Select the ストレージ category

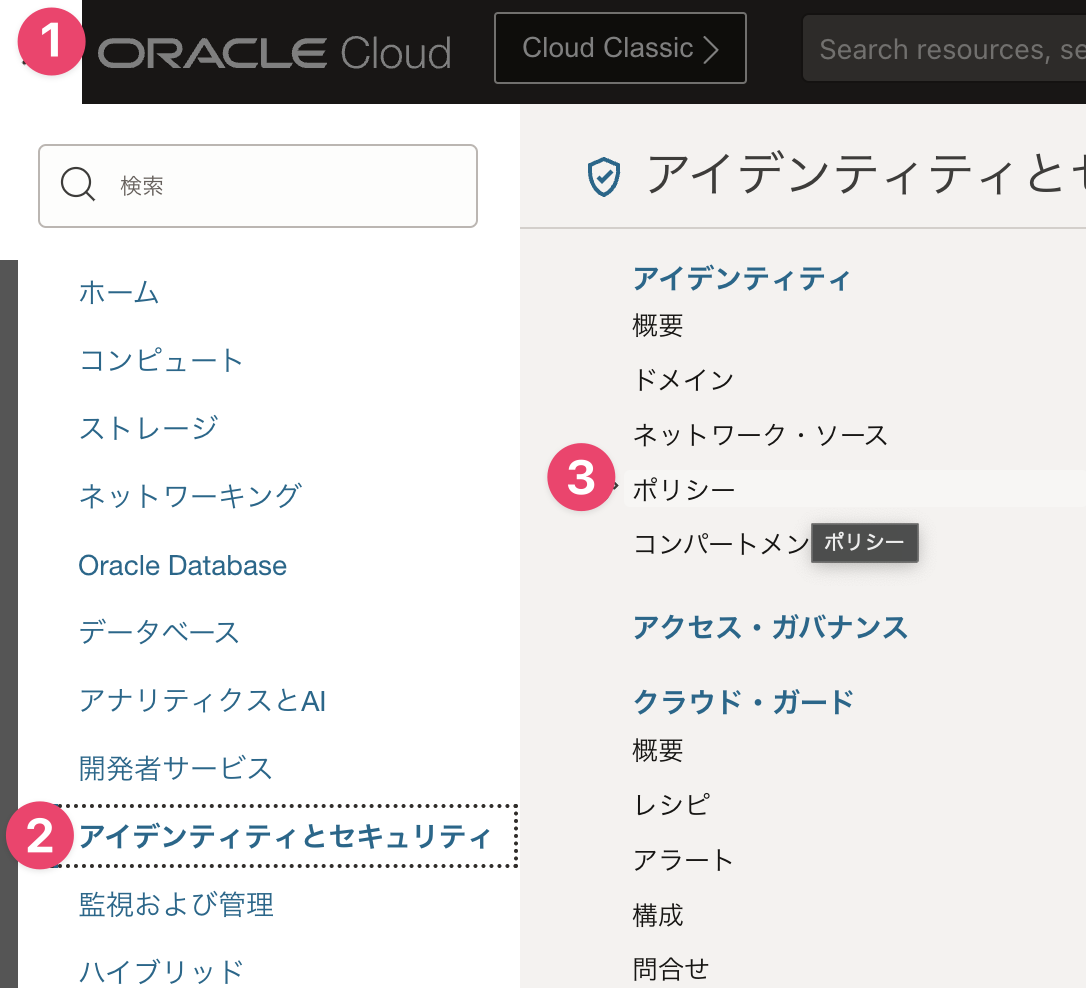149,428
